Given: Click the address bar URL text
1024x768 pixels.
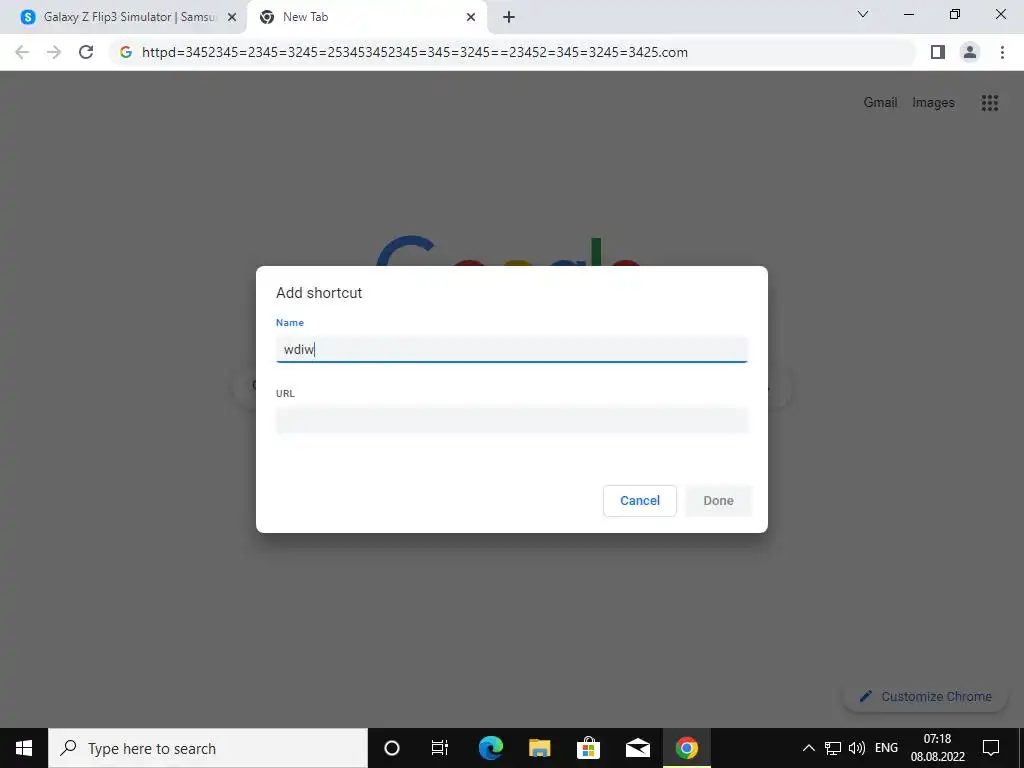Looking at the screenshot, I should point(415,52).
